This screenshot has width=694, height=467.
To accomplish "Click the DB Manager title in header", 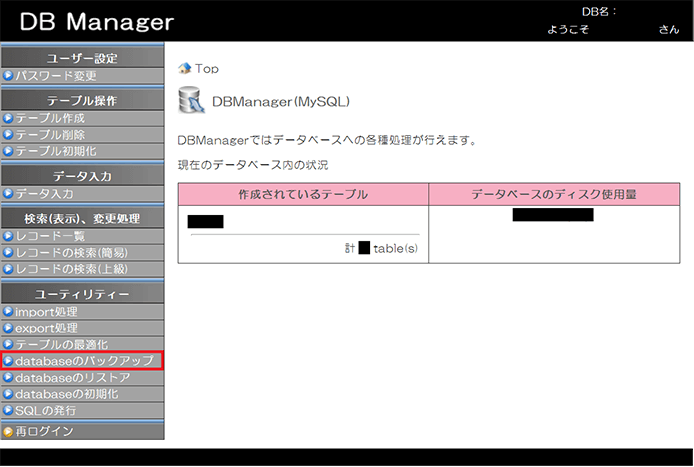I will (96, 22).
